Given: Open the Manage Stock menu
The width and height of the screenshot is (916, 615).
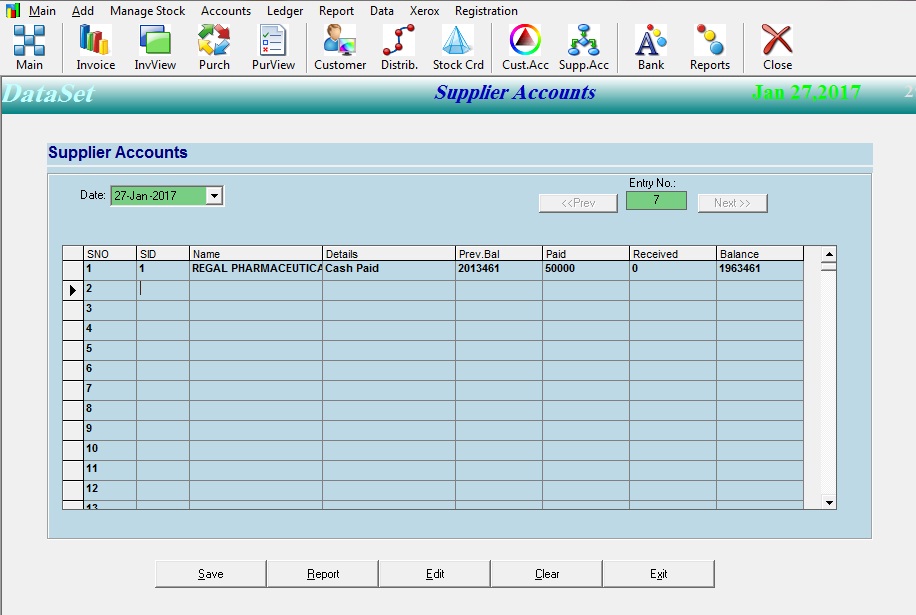Looking at the screenshot, I should 147,11.
